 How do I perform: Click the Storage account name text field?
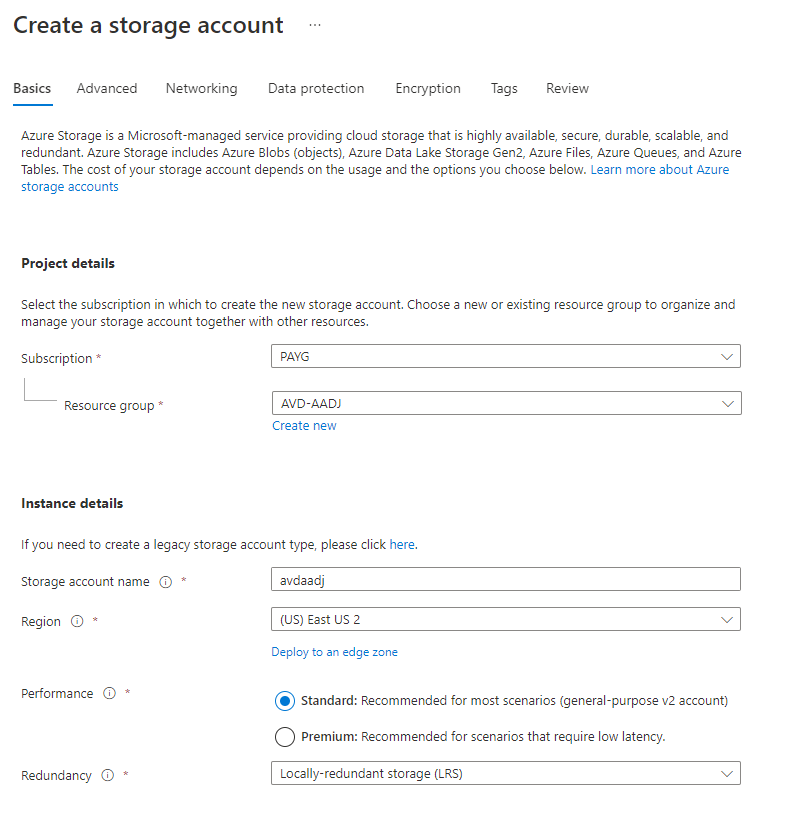point(505,580)
